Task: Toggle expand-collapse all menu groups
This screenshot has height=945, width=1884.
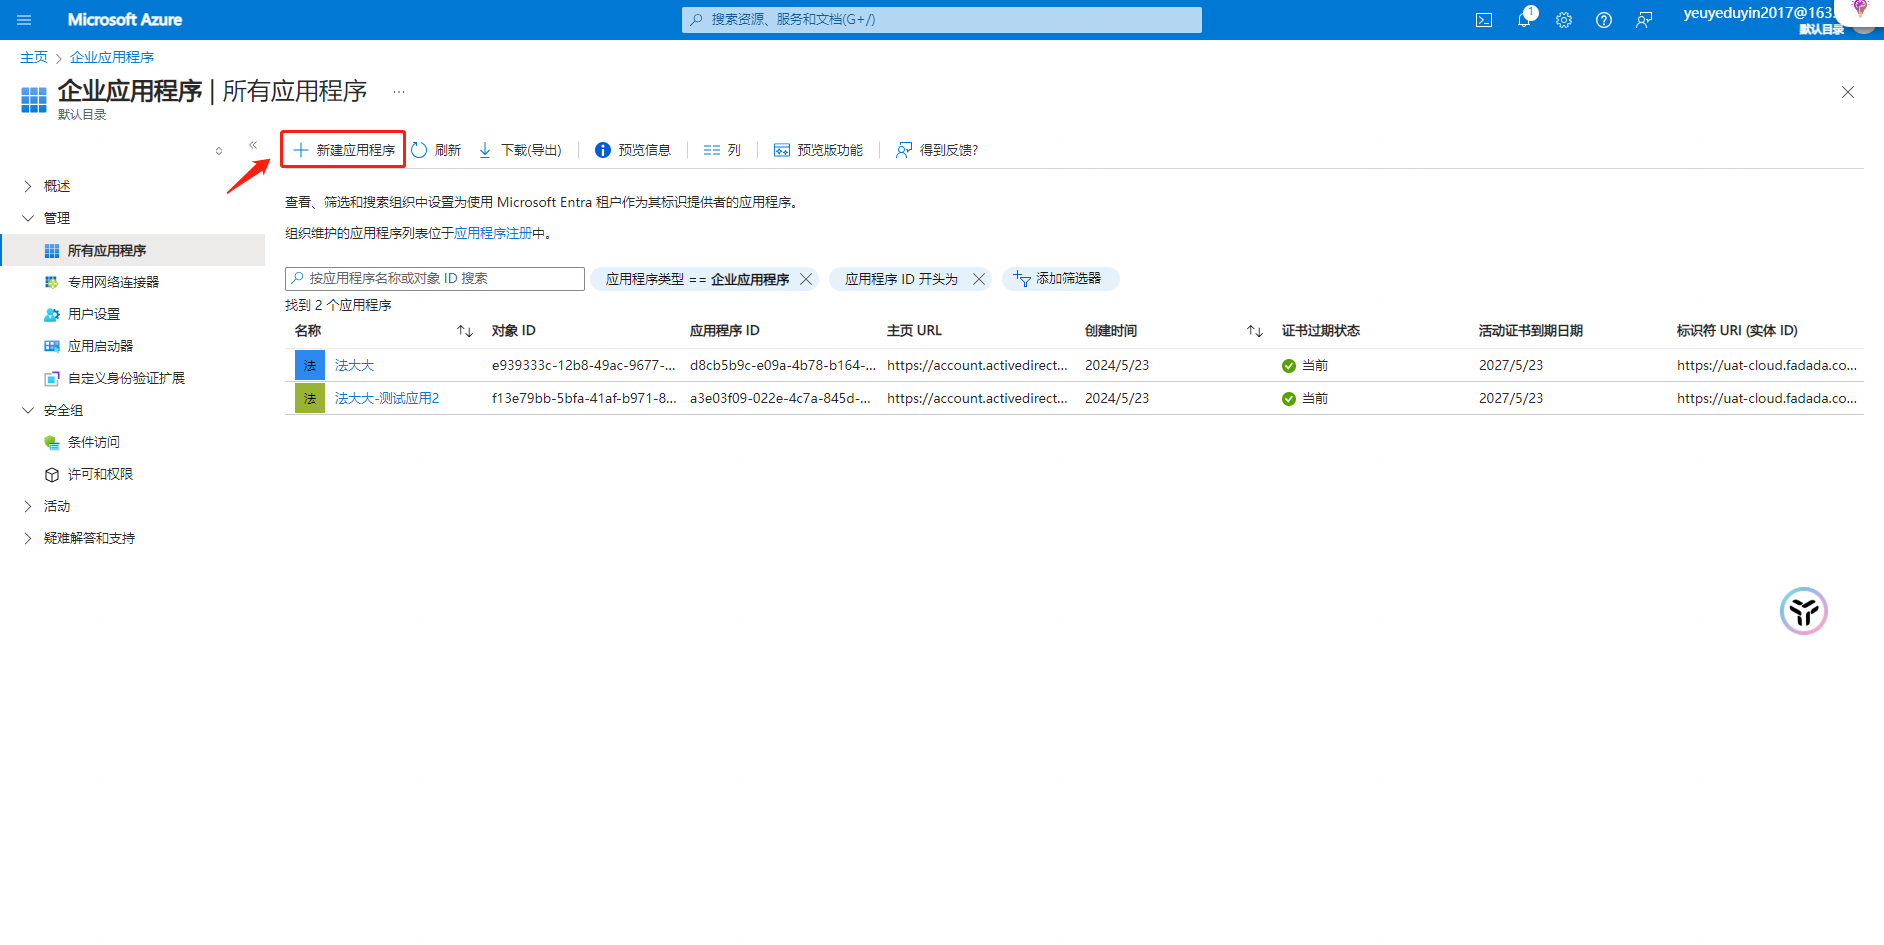Action: [x=219, y=151]
